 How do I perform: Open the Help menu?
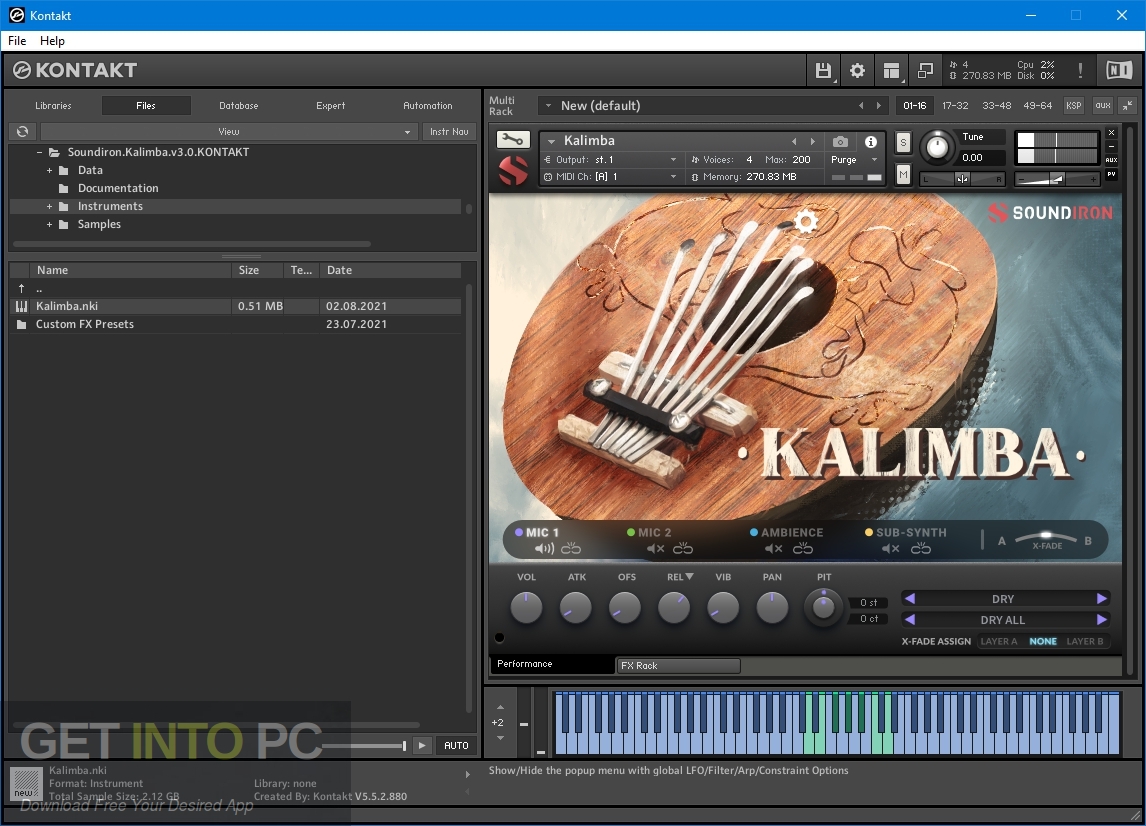click(52, 41)
